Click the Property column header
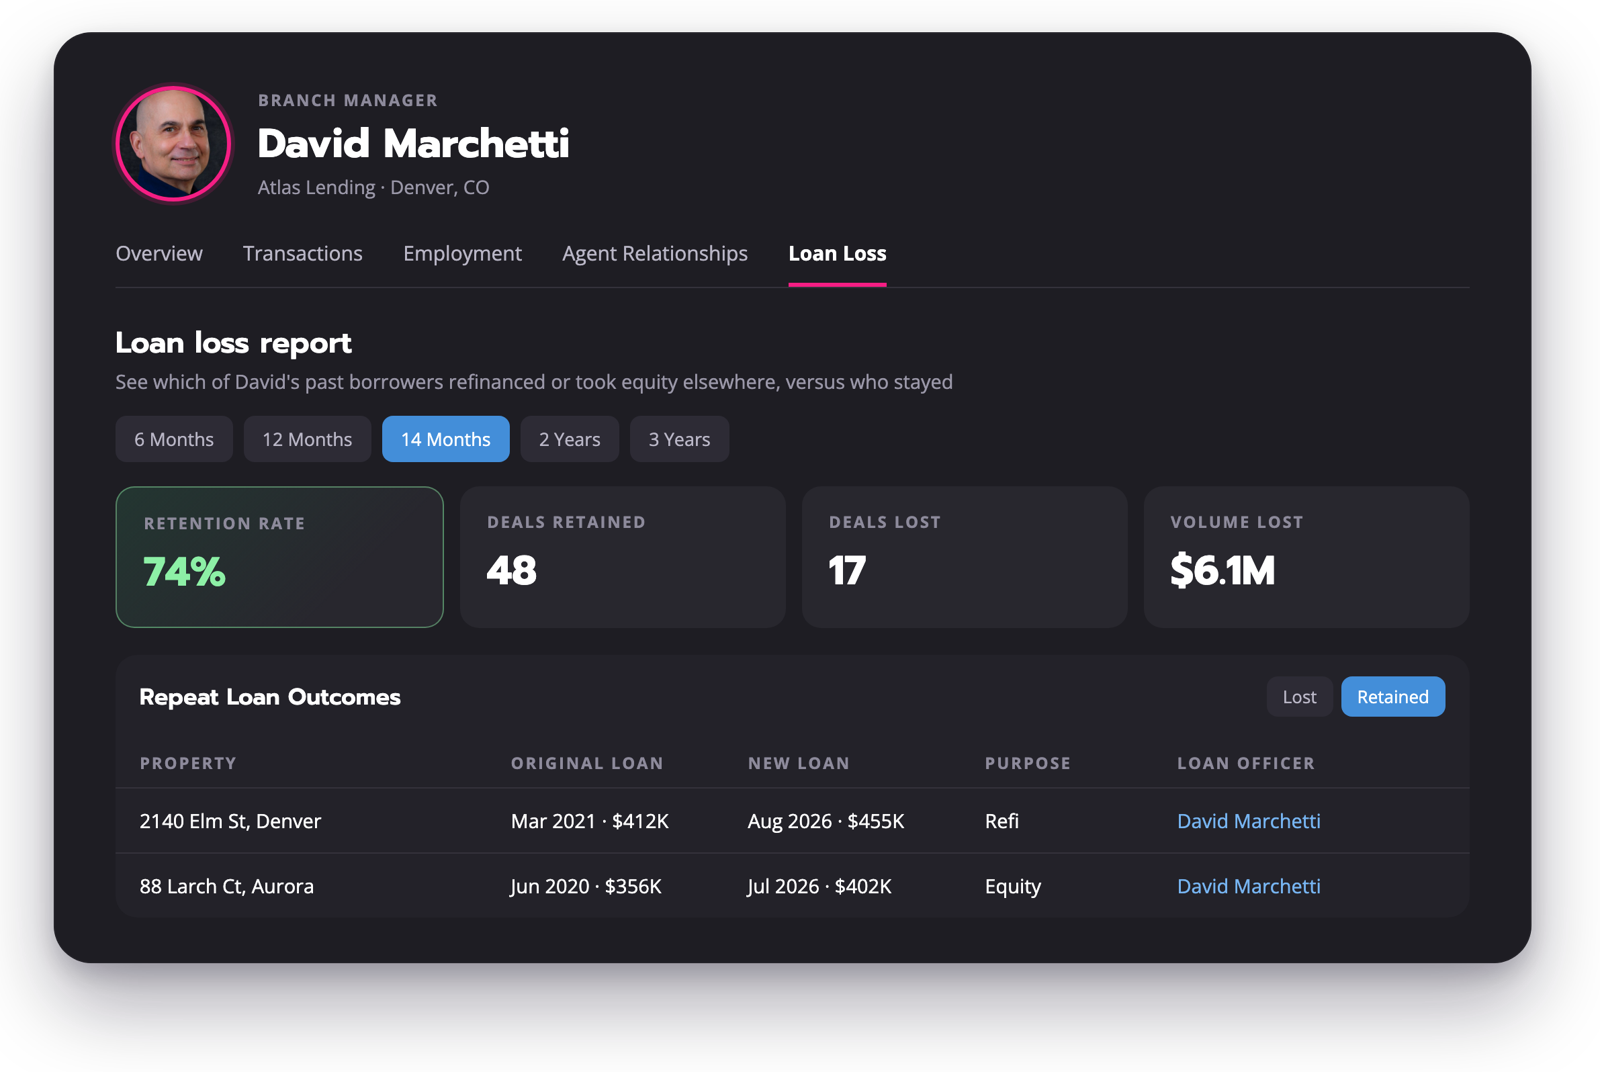This screenshot has height=1072, width=1600. point(188,763)
